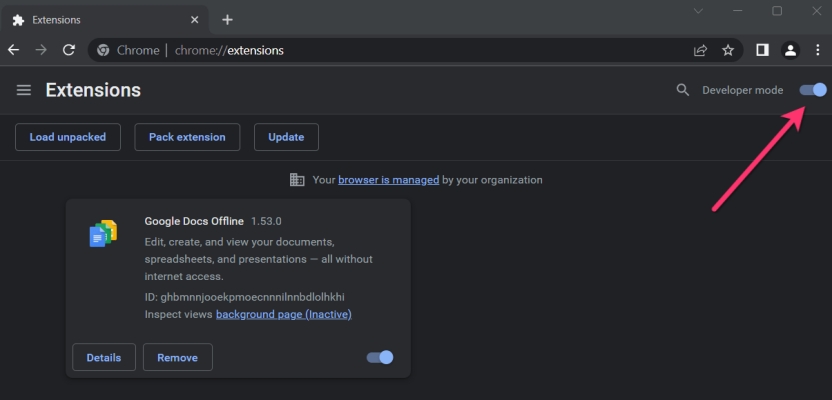Click the chrome://extensions address bar
This screenshot has width=832, height=400.
pyautogui.click(x=415, y=50)
